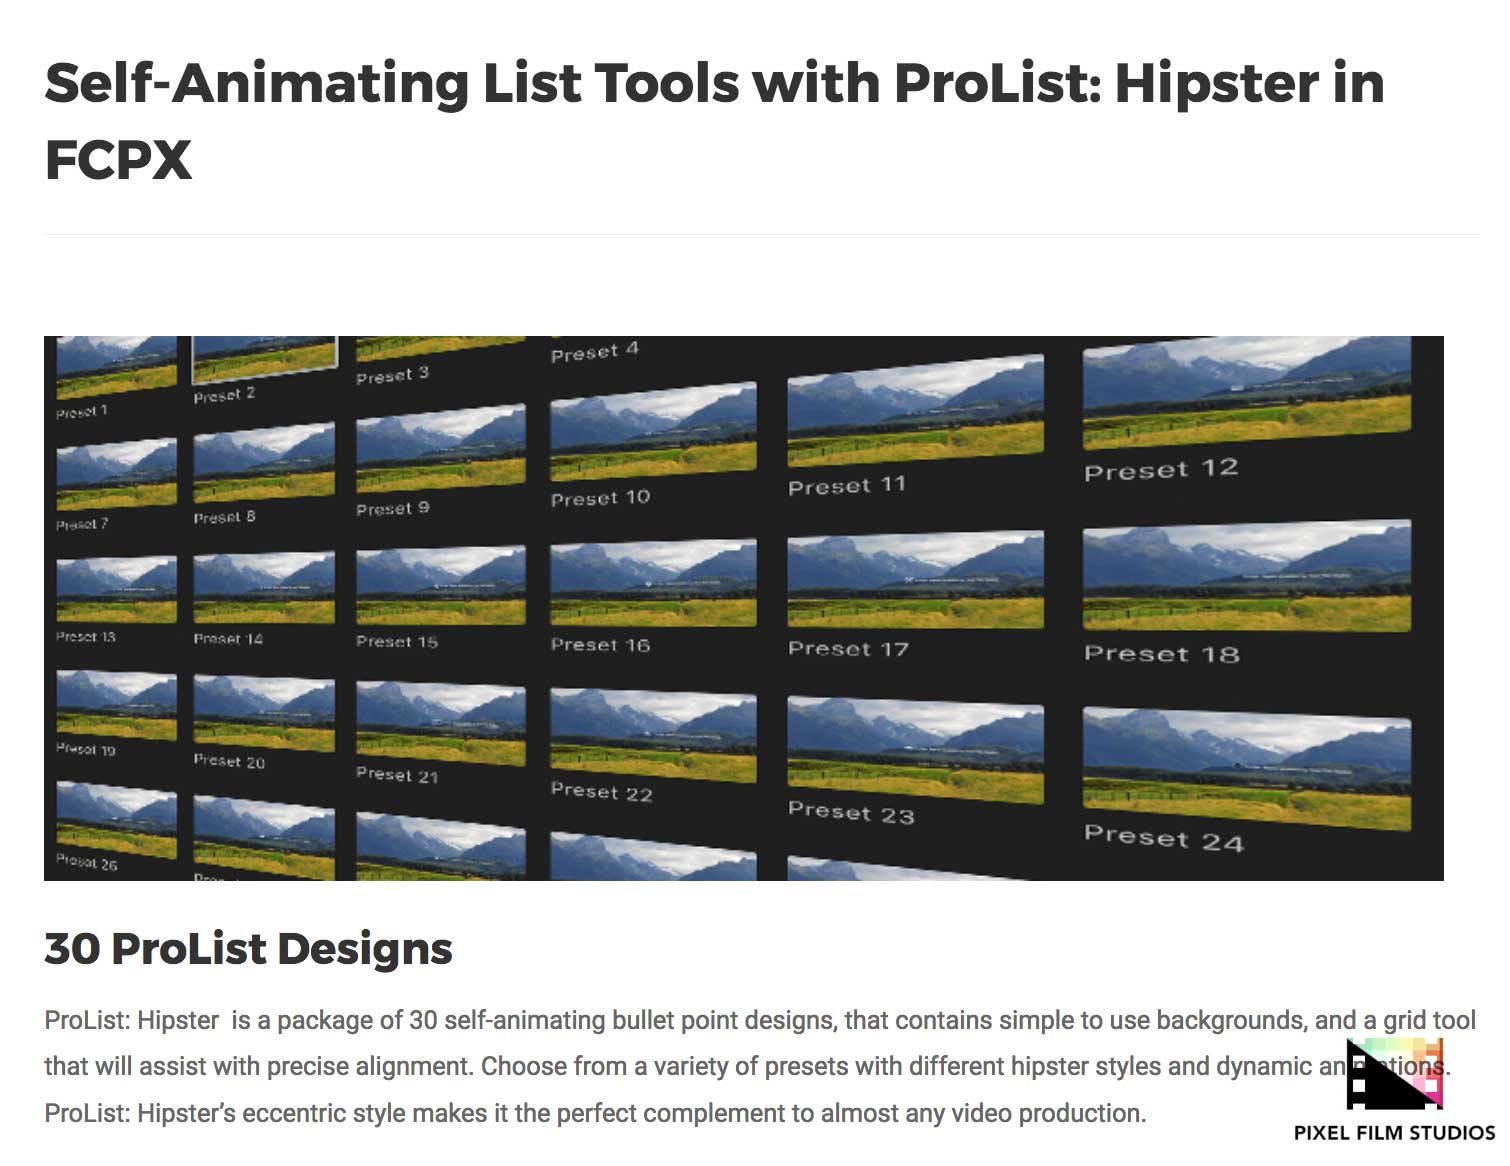Click the paragraph line starting "that will assist"

tap(747, 1066)
